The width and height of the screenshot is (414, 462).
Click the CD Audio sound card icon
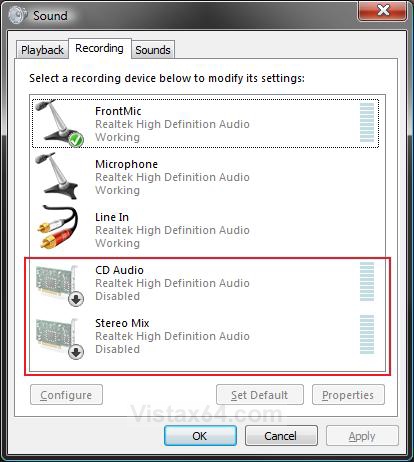pos(59,285)
